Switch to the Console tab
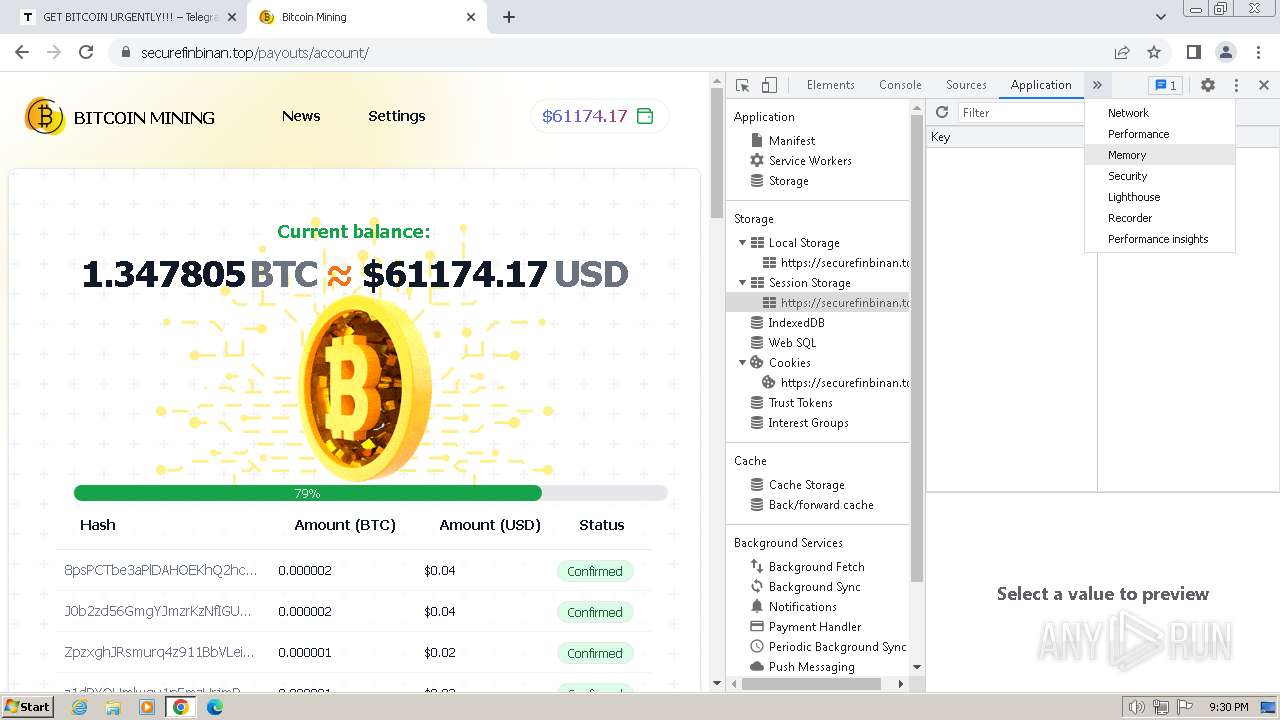Screen dimensions: 1280x720 [900, 85]
